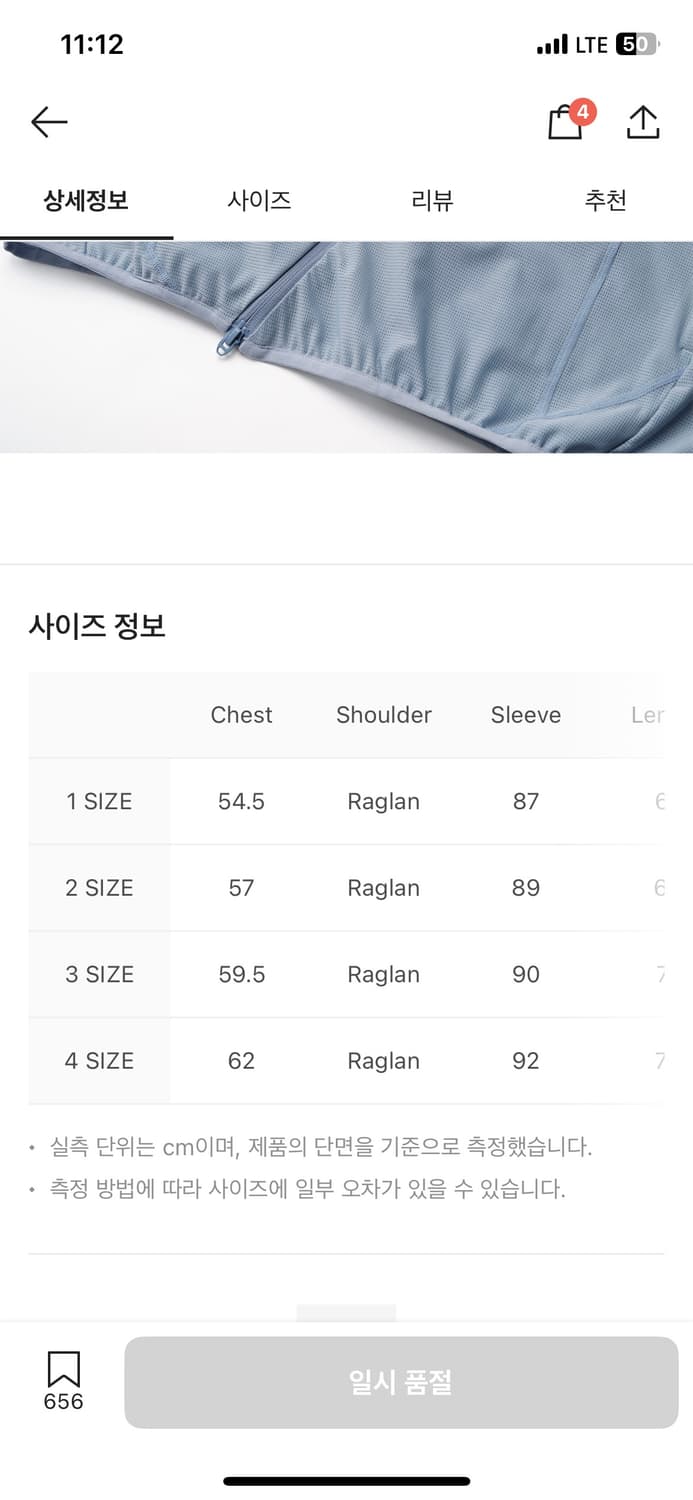The height and width of the screenshot is (1500, 693).
Task: Tap the 11:12 clock in status bar
Action: tap(92, 44)
